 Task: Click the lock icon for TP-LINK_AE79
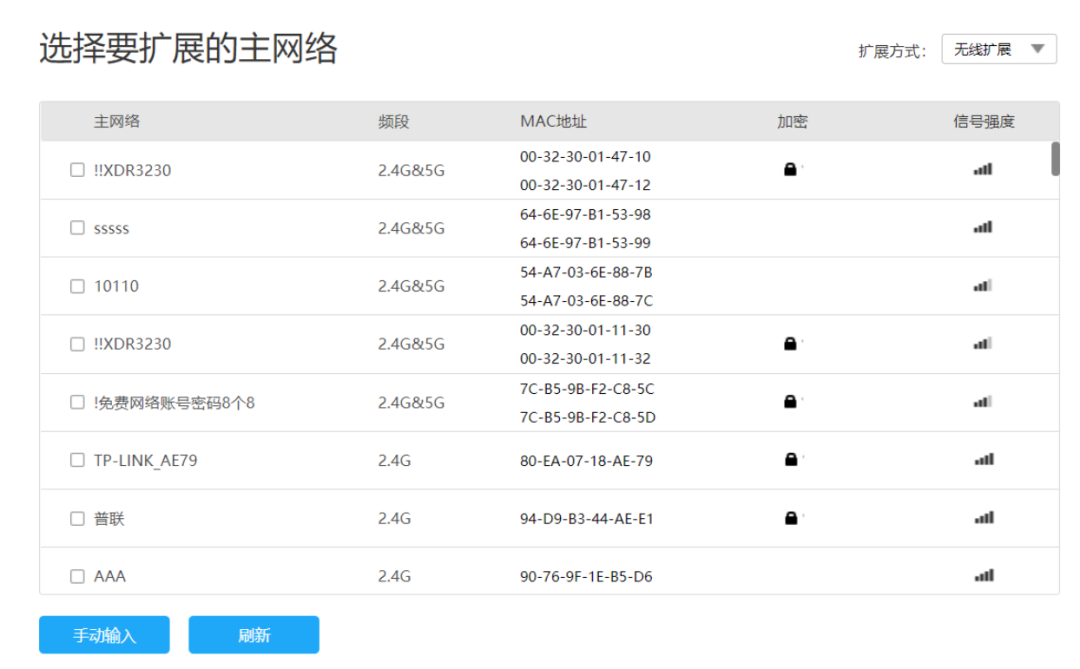pos(790,460)
